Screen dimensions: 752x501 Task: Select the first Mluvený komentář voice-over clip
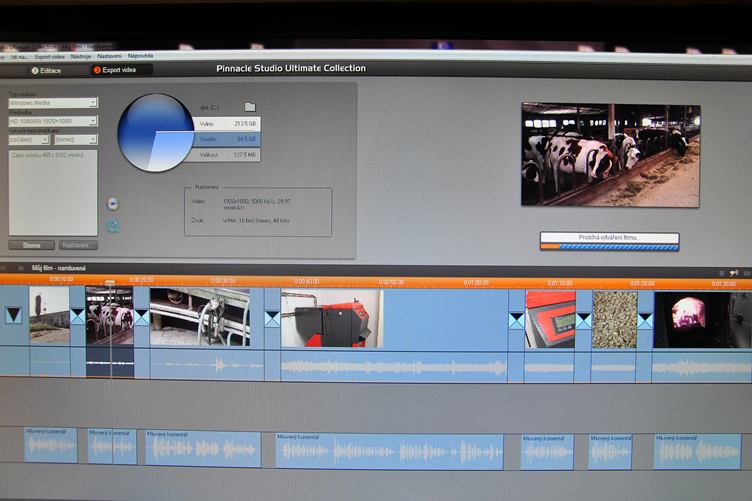(x=50, y=445)
